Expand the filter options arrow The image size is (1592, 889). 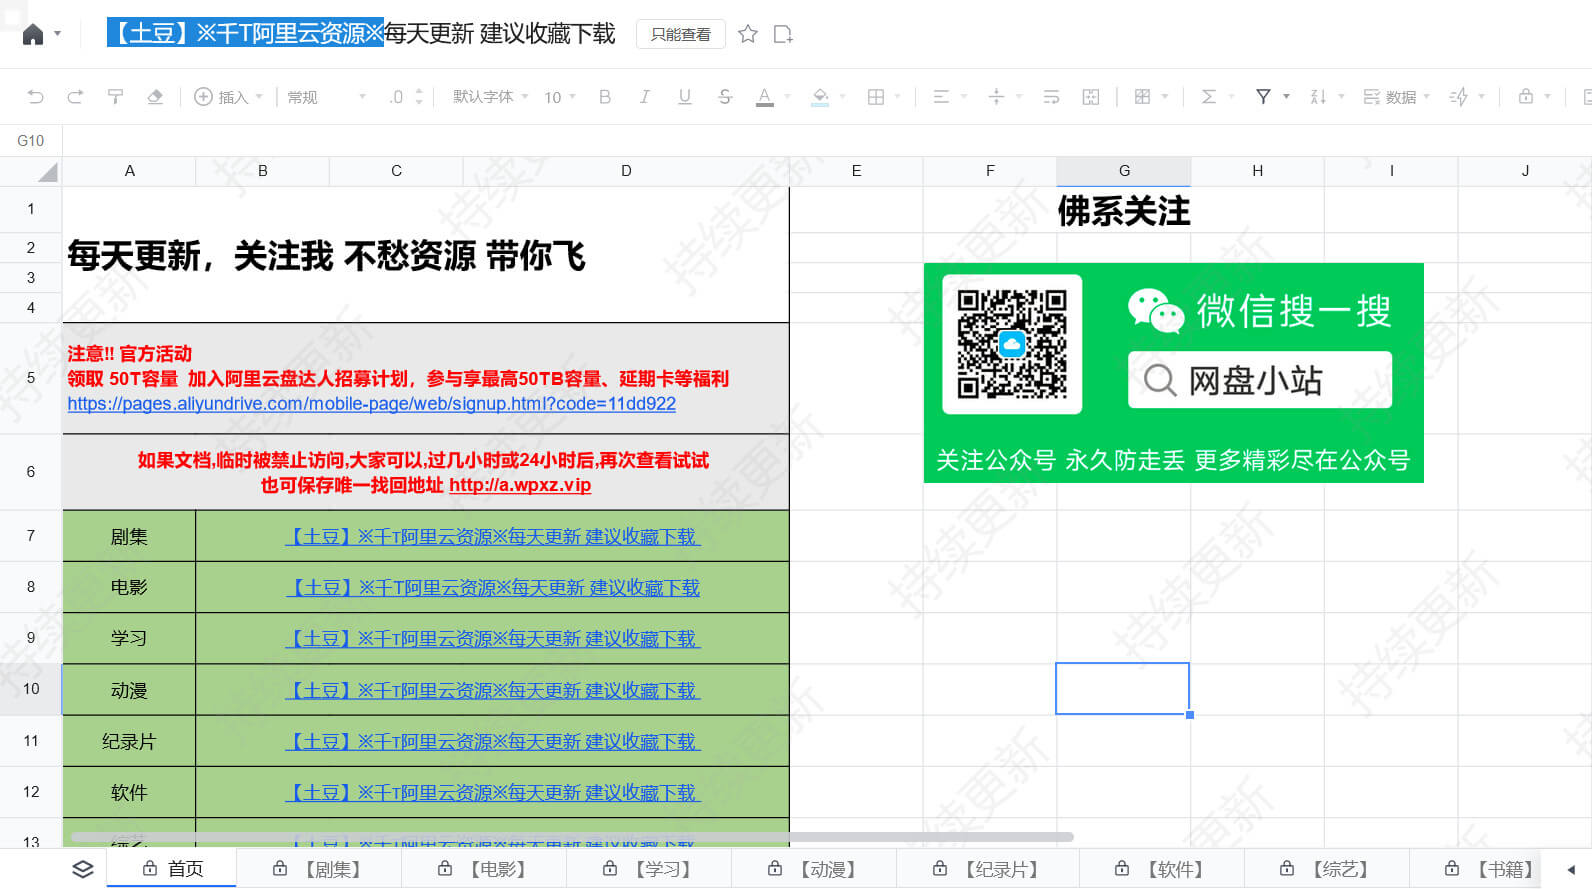pyautogui.click(x=1286, y=97)
